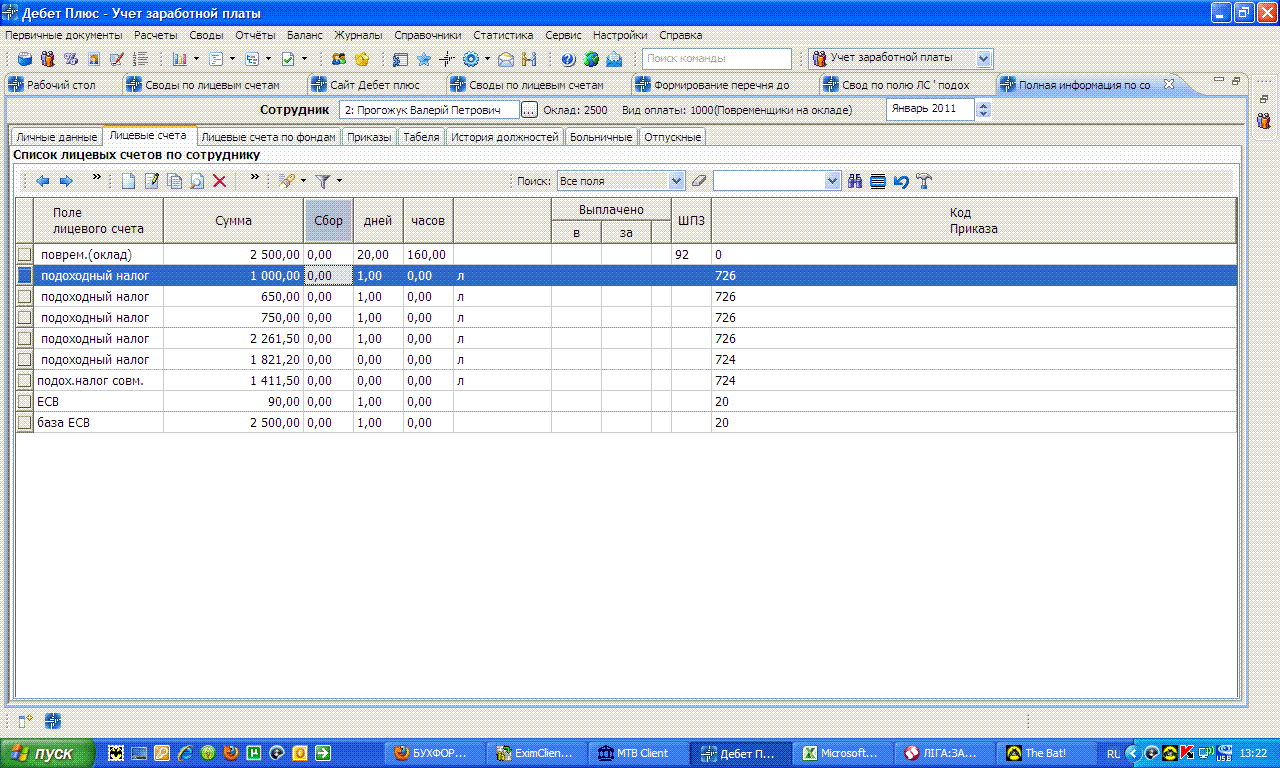Screen dimensions: 1280x768
Task: Click the 1 411,50 amount cell
Action: pos(233,381)
